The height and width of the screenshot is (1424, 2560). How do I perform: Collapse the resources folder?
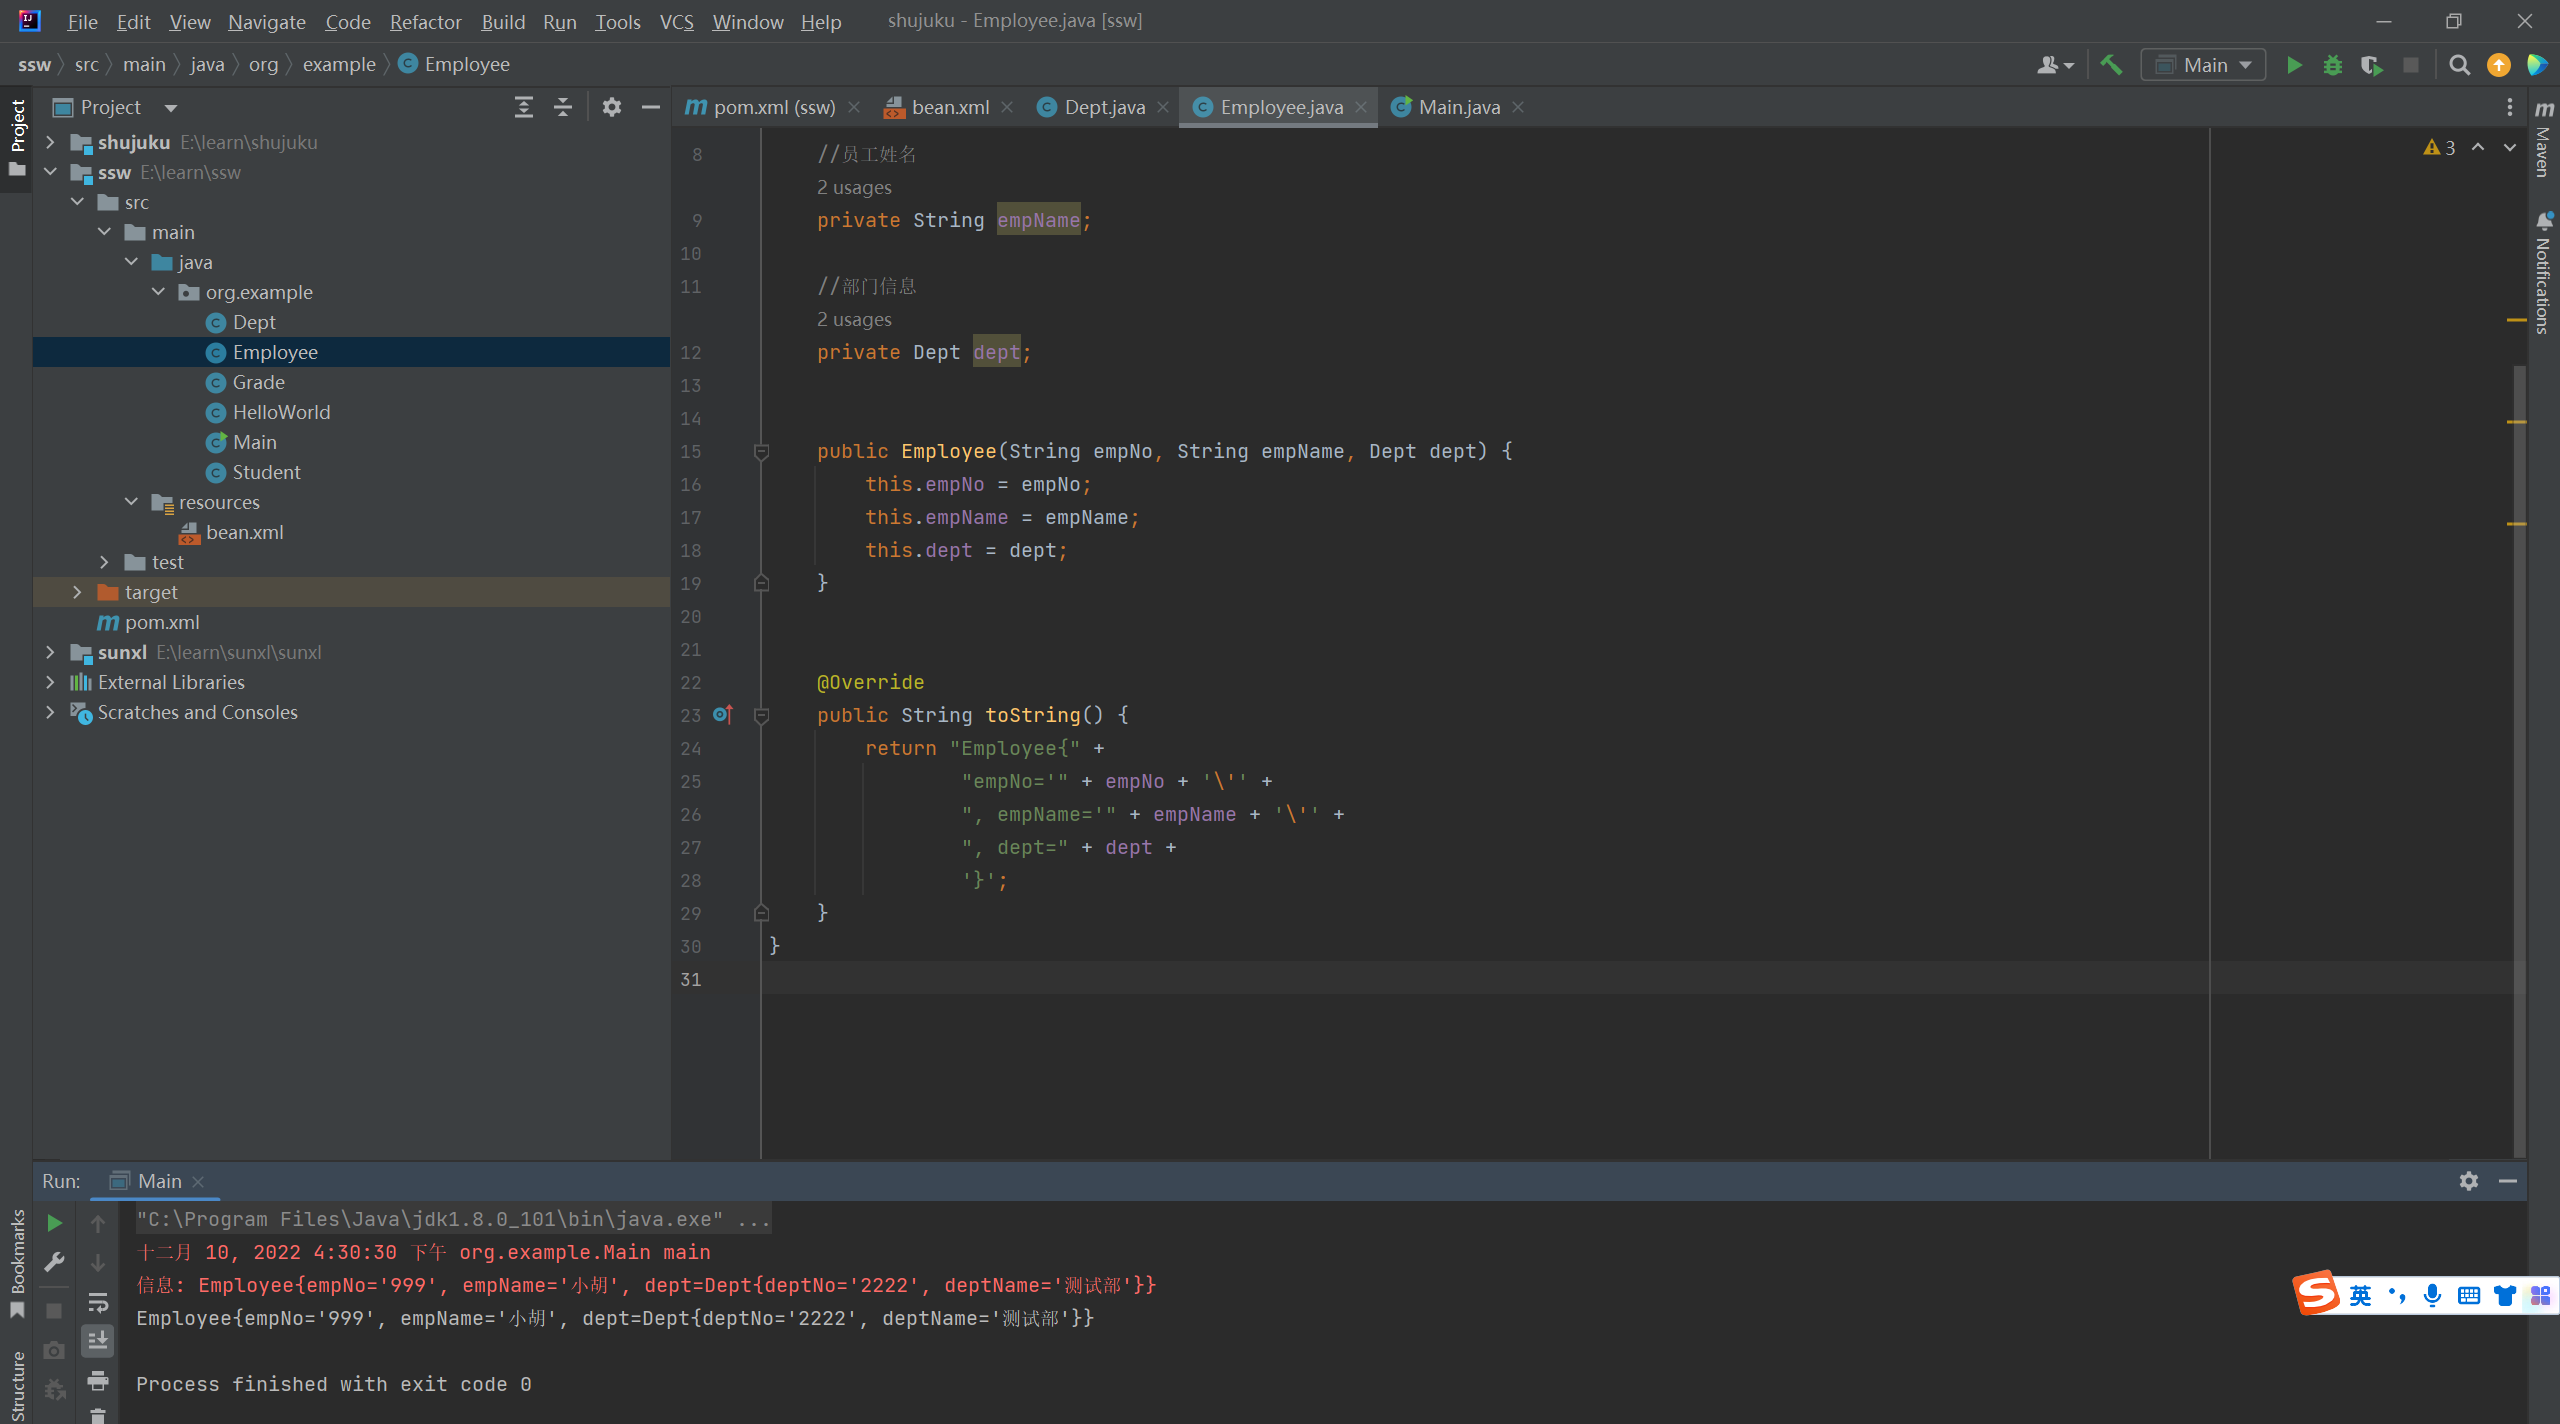[x=131, y=502]
